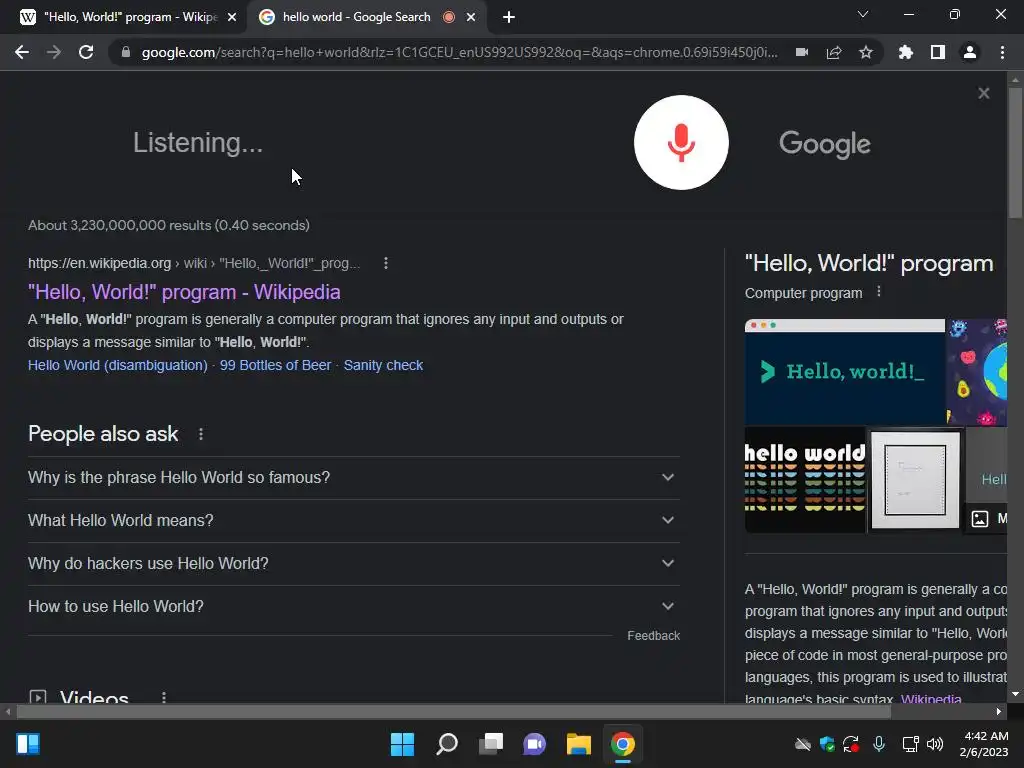The height and width of the screenshot is (768, 1024).
Task: Click the address bar URL
Action: (460, 52)
